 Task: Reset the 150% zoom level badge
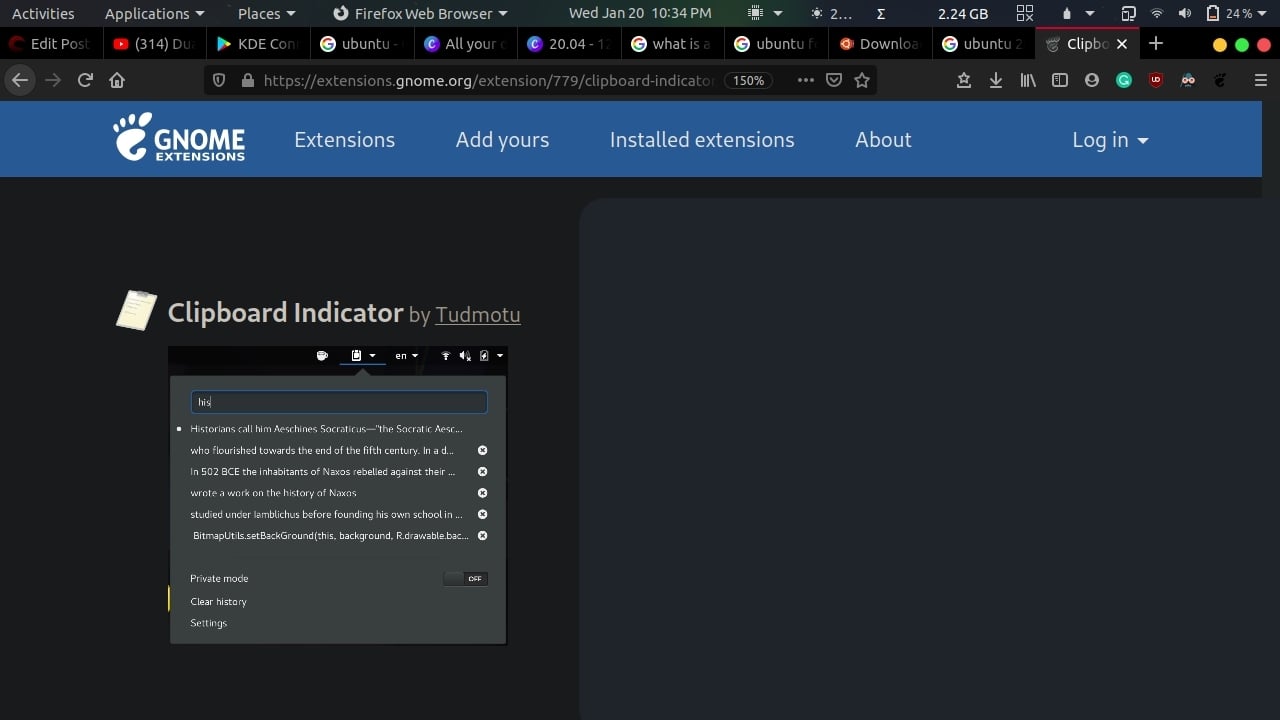[x=749, y=80]
